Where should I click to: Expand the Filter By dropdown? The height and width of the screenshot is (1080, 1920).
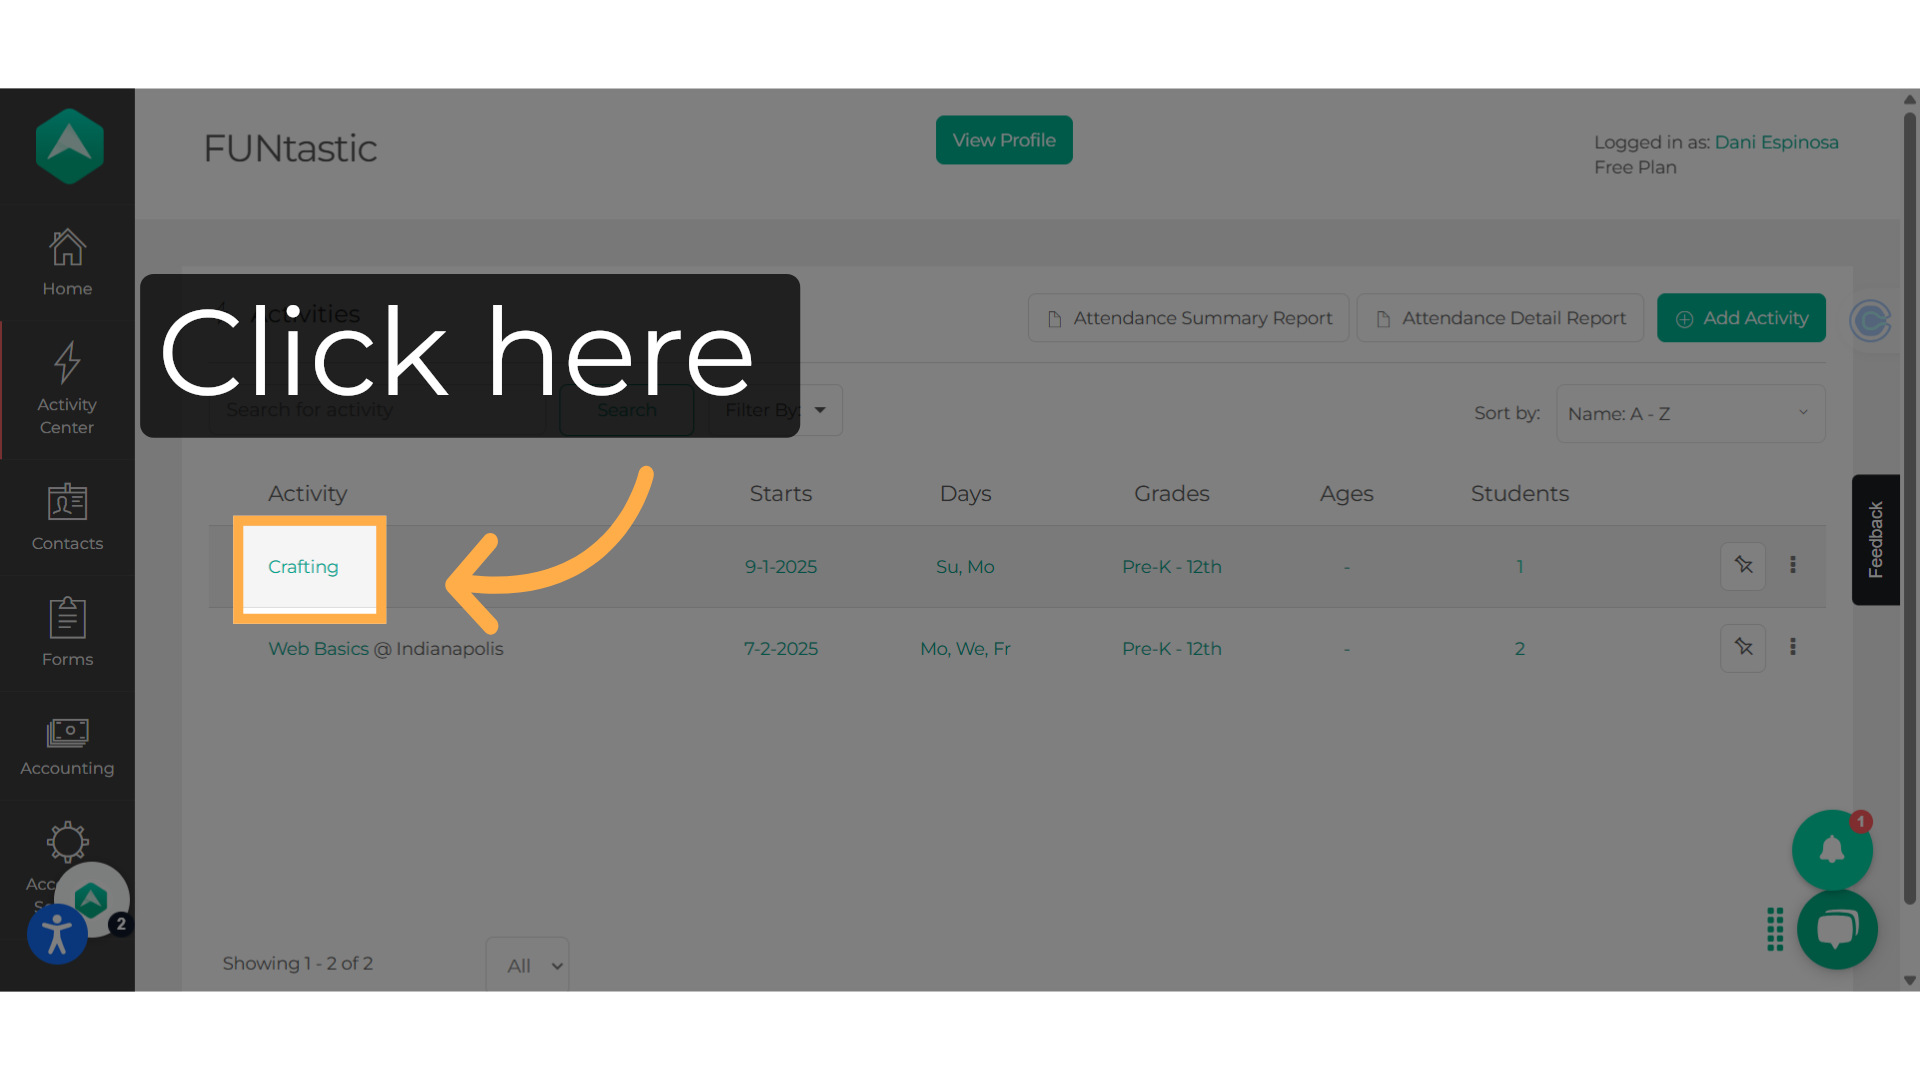775,410
